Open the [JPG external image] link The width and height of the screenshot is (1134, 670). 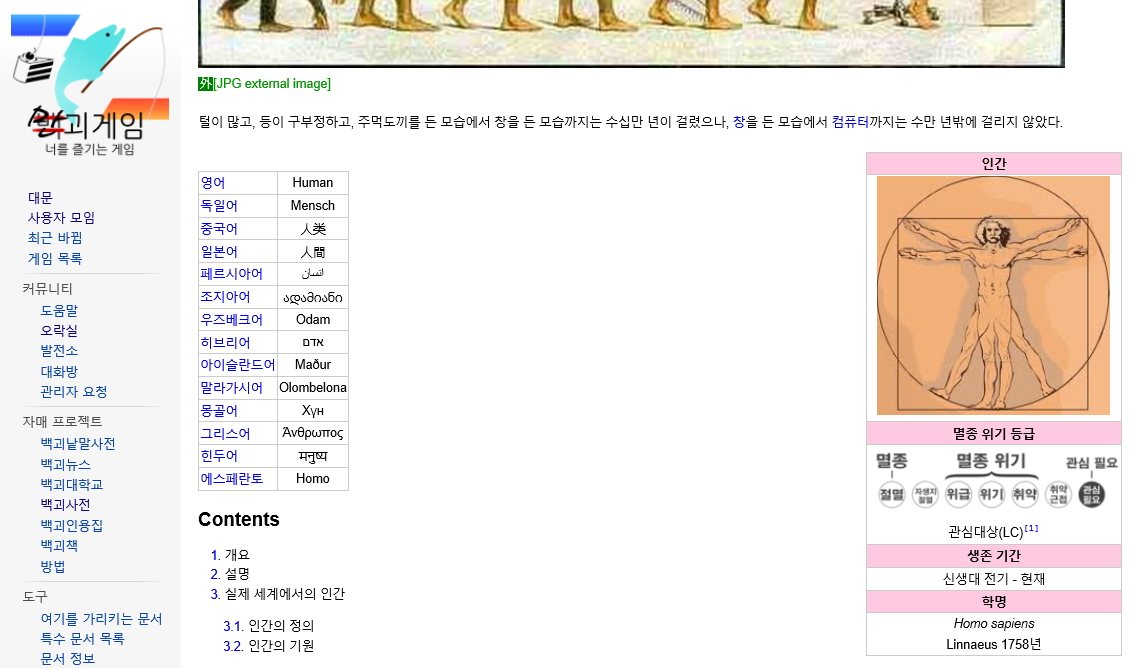[x=272, y=84]
